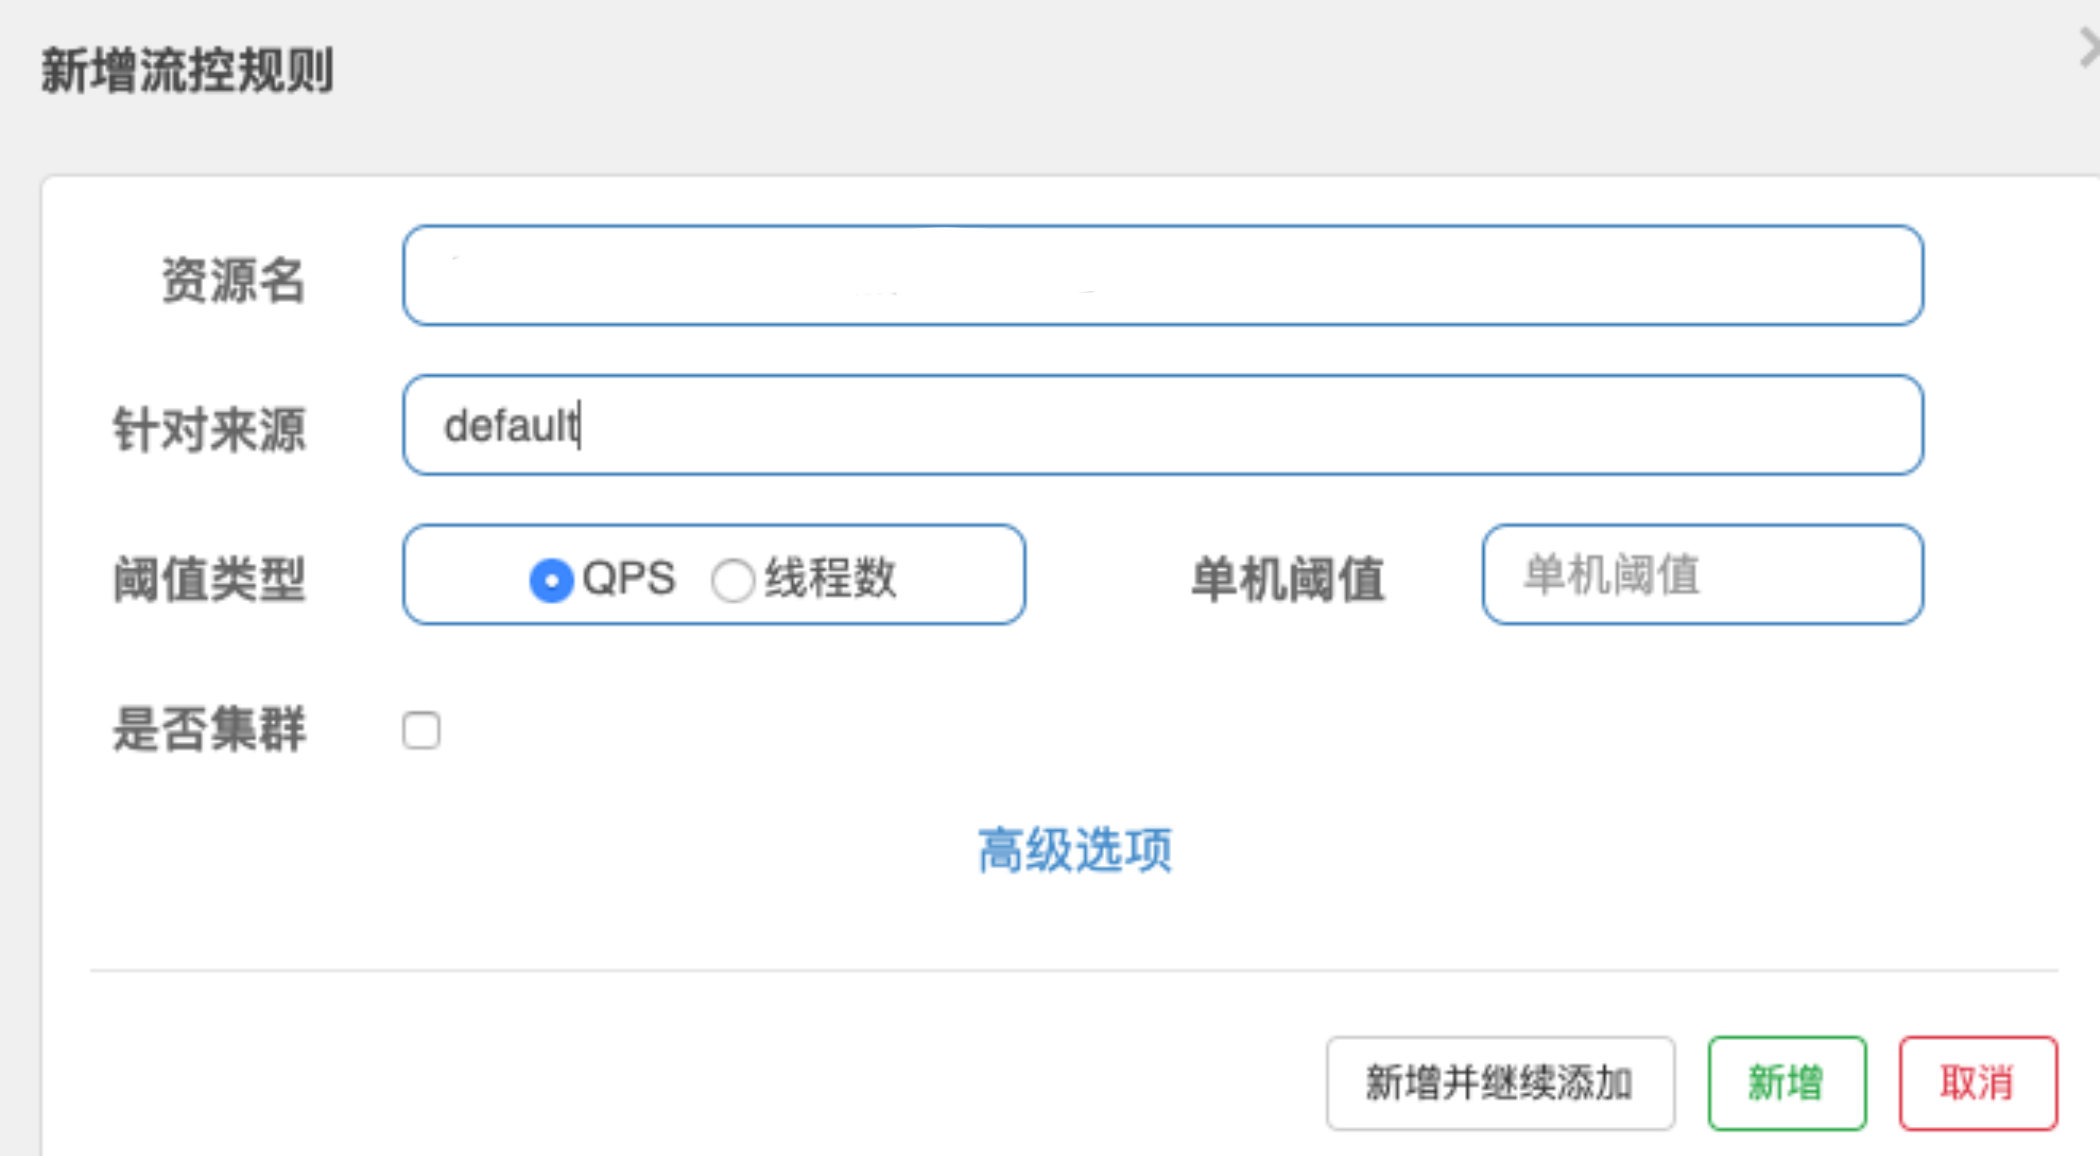Click the 线程数 option text
Screen dimensions: 2100x1156
point(831,578)
